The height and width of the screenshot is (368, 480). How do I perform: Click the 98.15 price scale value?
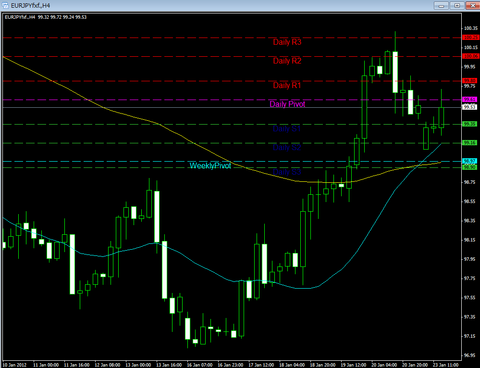(470, 240)
